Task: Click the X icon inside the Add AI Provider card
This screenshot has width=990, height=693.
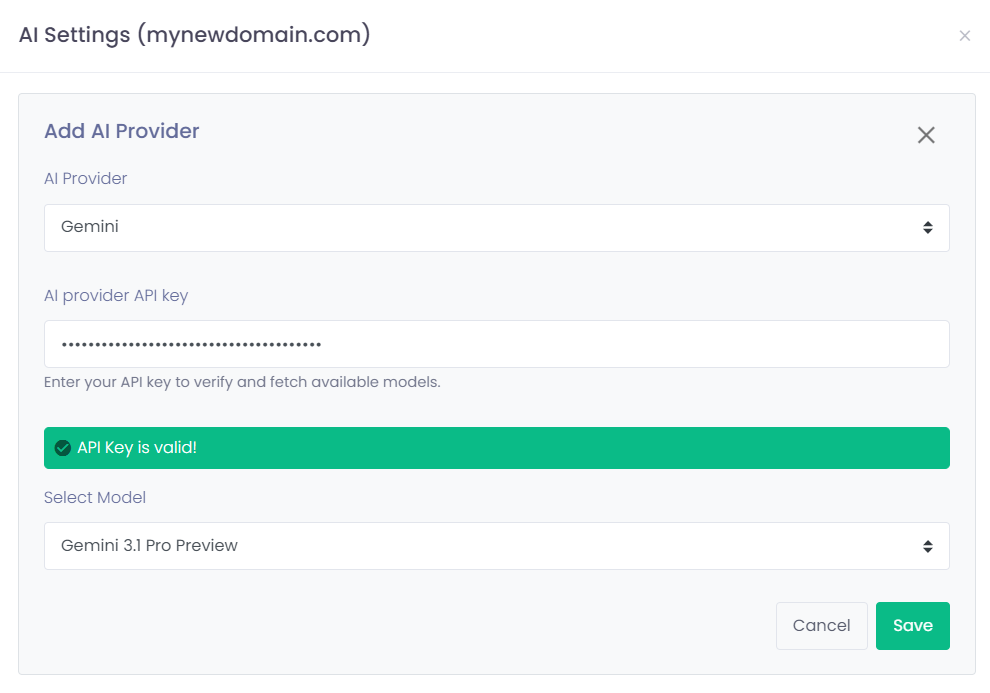Action: tap(926, 134)
